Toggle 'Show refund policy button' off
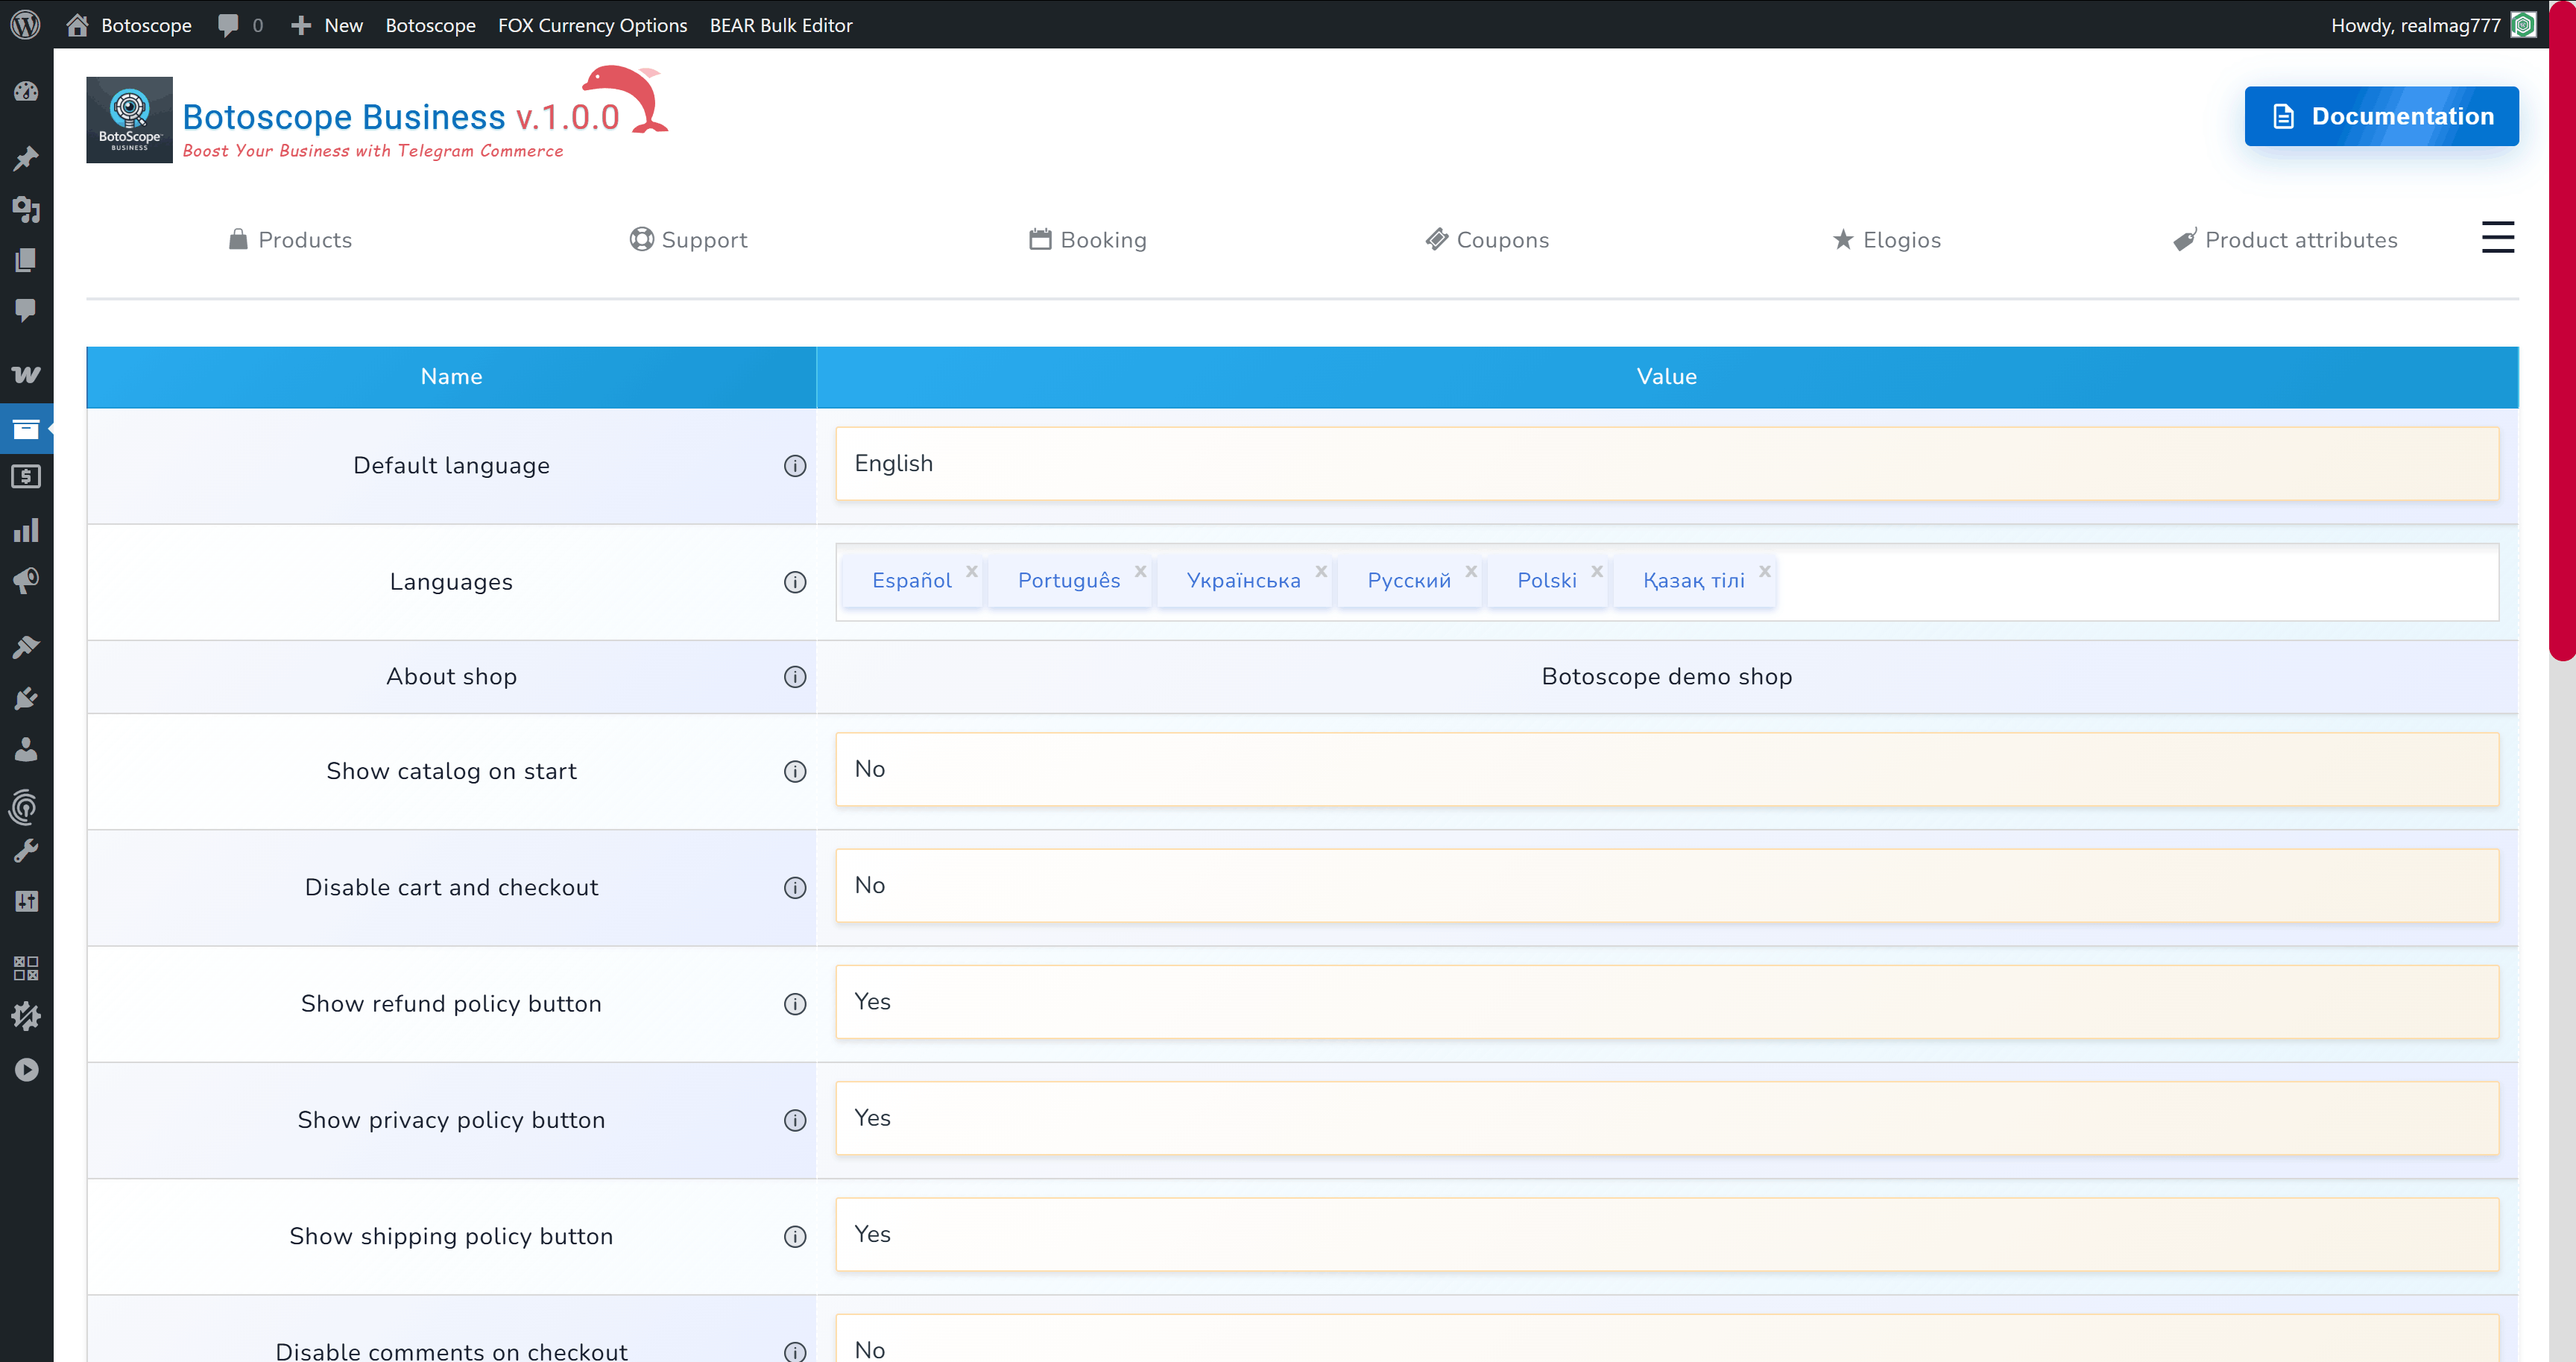The image size is (2576, 1362). [x=1665, y=1002]
